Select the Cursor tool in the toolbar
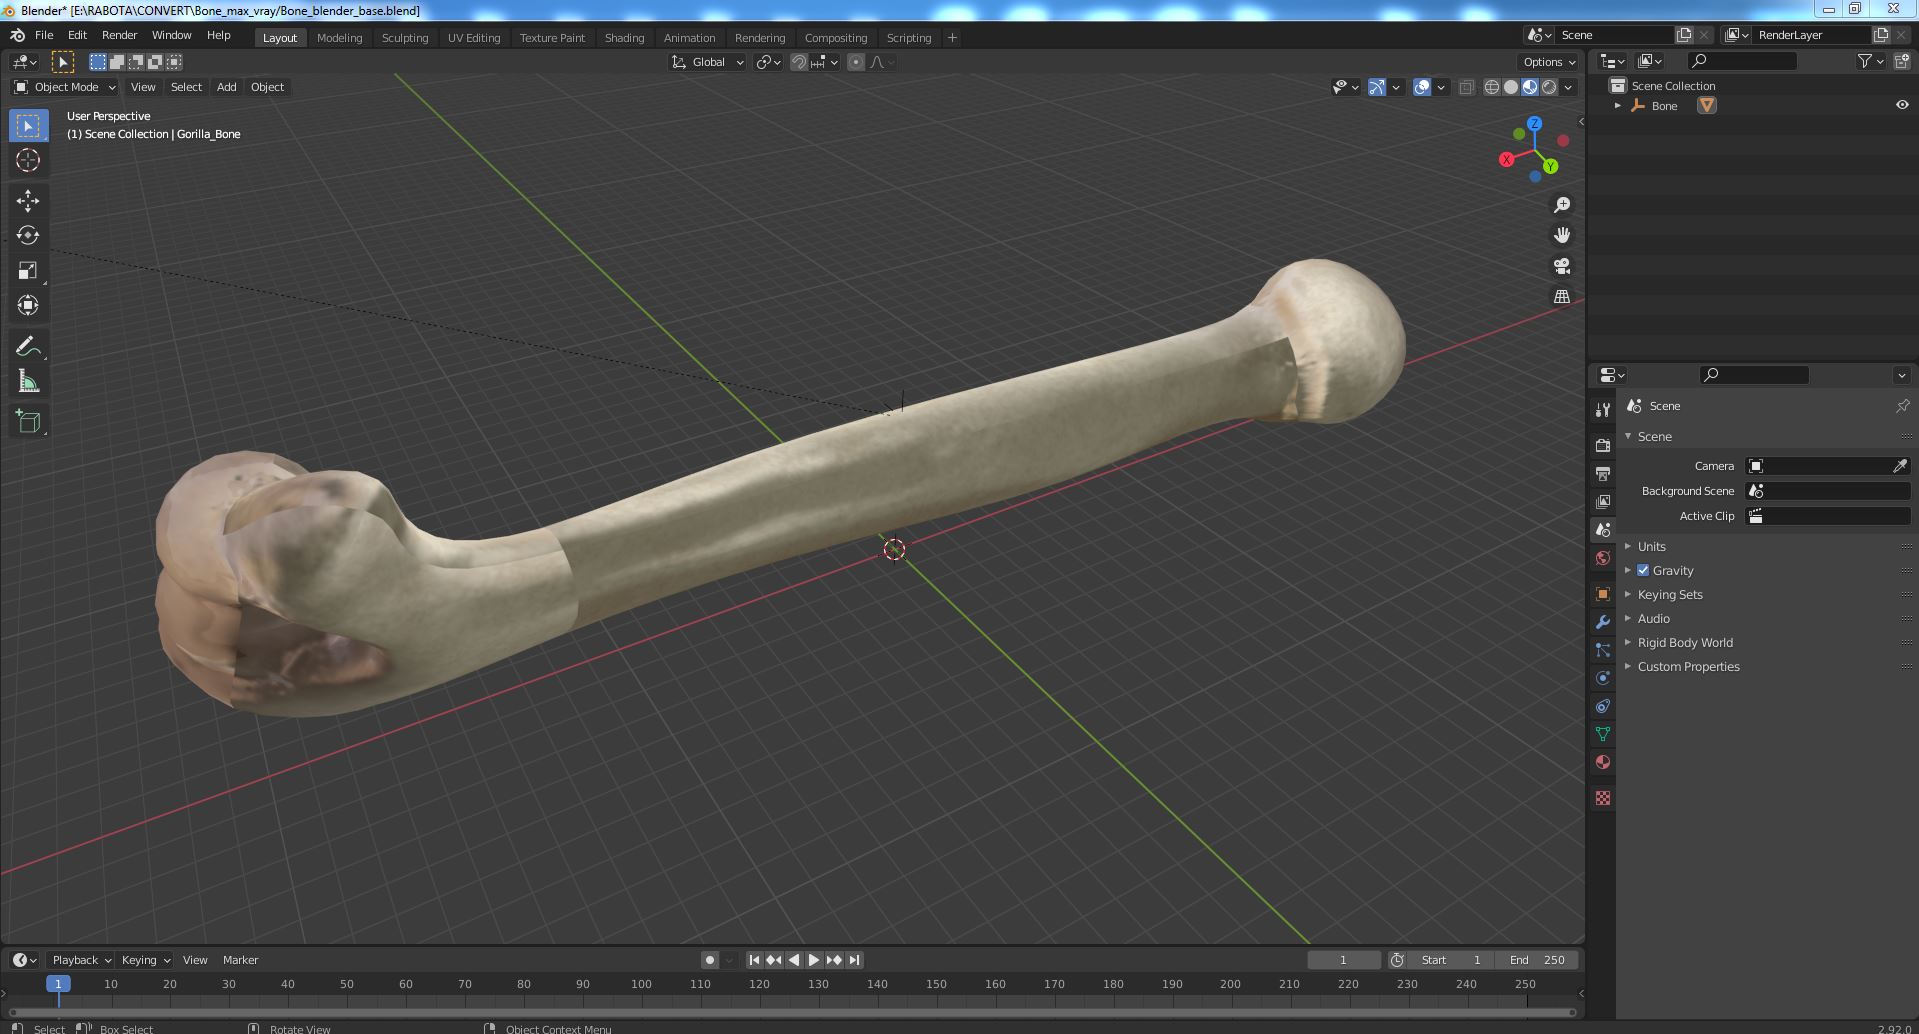This screenshot has width=1919, height=1034. click(x=28, y=160)
